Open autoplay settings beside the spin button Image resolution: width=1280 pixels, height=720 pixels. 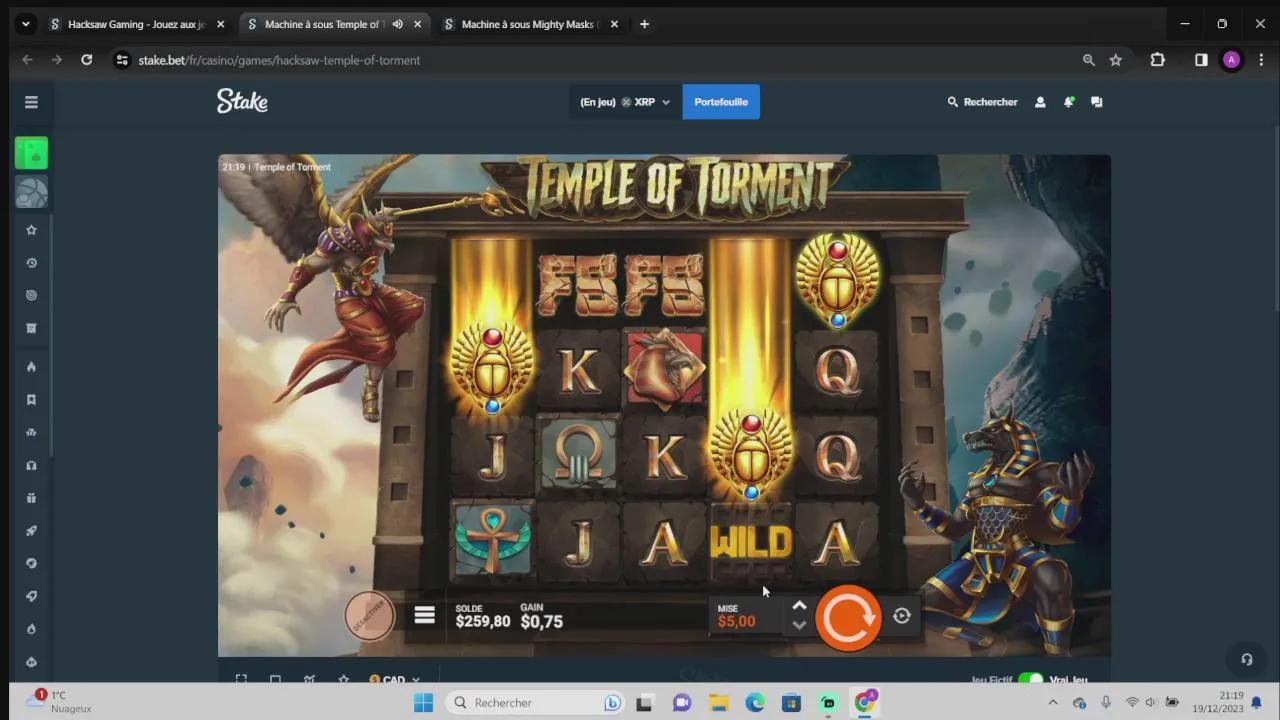click(902, 616)
